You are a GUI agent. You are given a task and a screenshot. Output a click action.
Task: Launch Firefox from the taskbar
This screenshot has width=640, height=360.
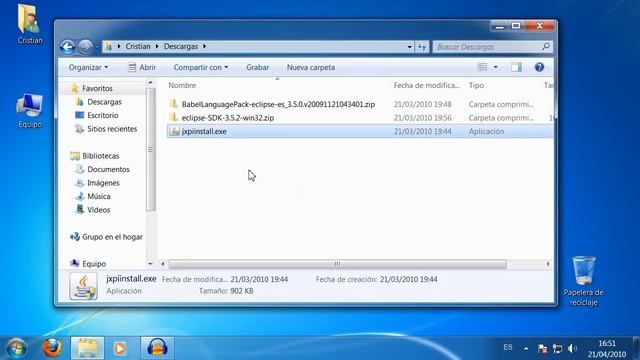pos(52,348)
